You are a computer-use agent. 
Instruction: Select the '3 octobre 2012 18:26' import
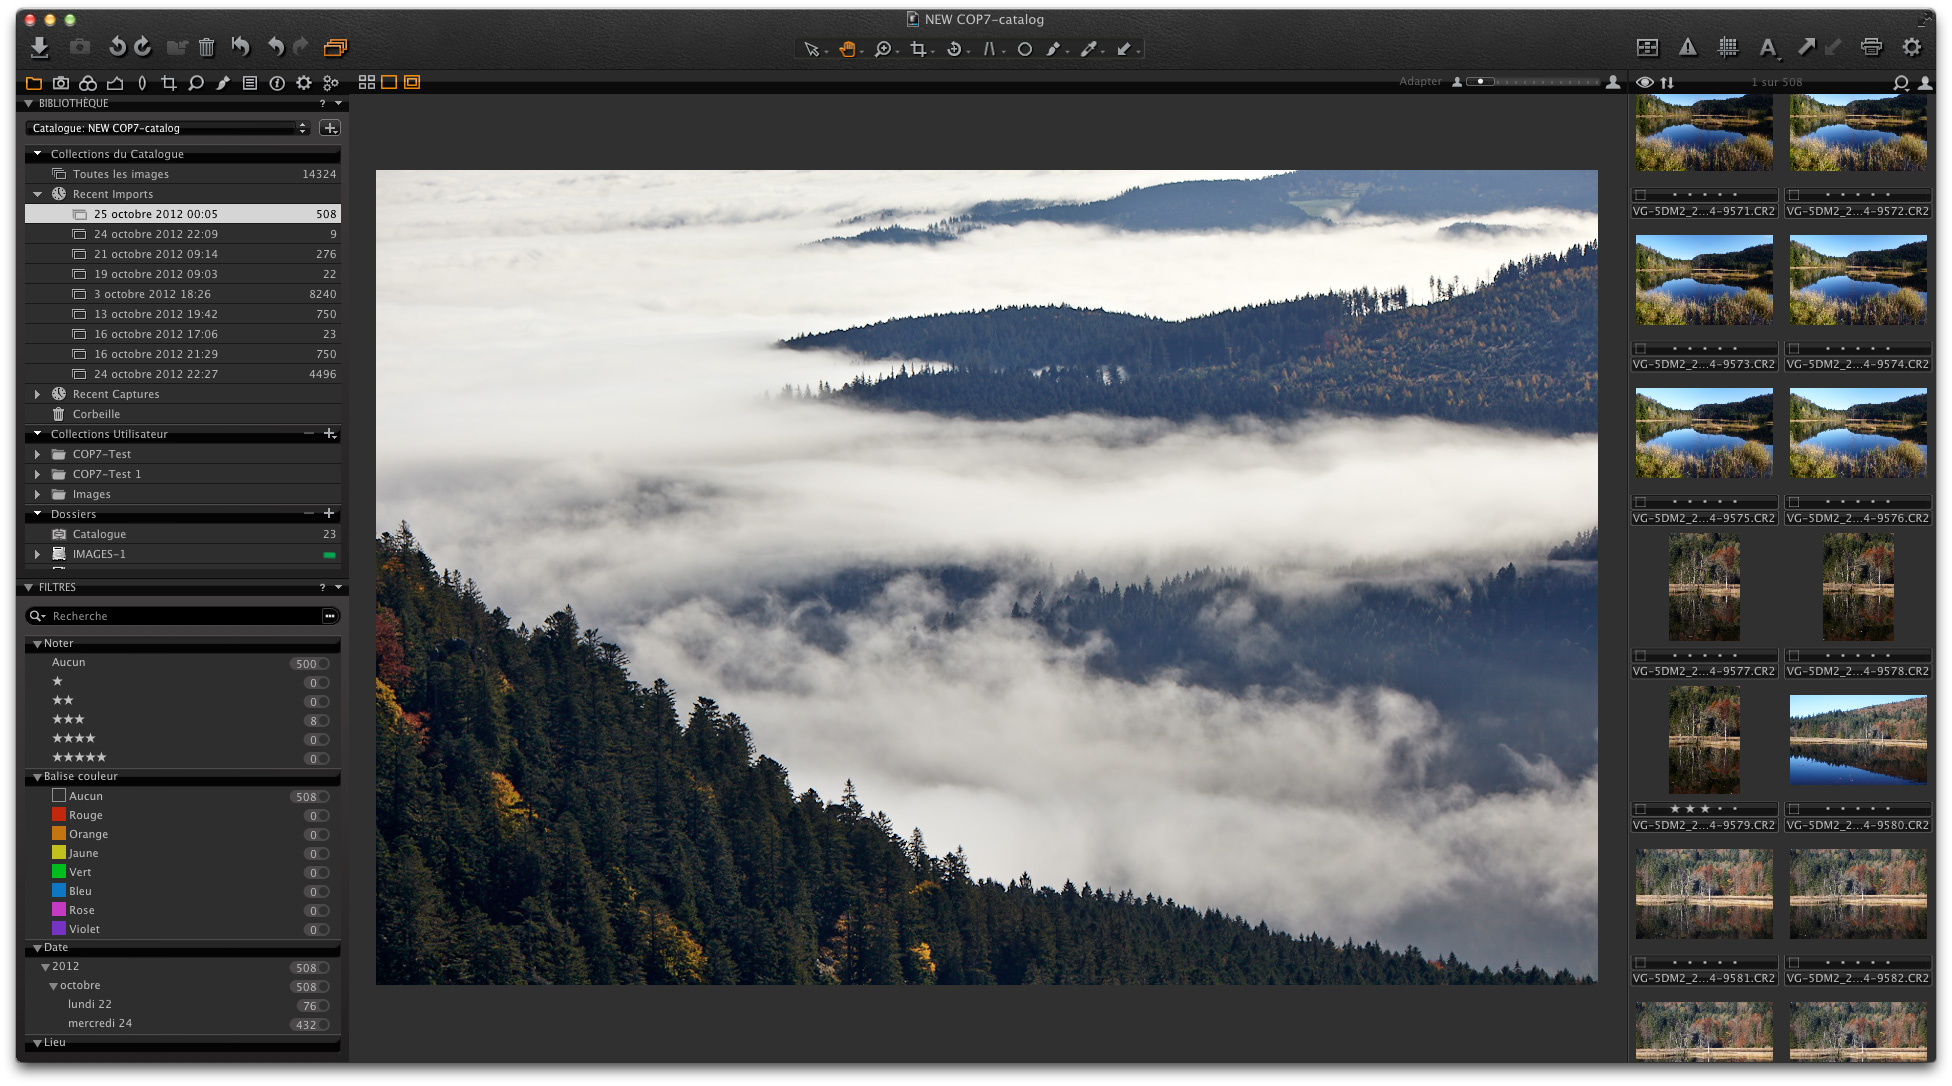[x=183, y=294]
